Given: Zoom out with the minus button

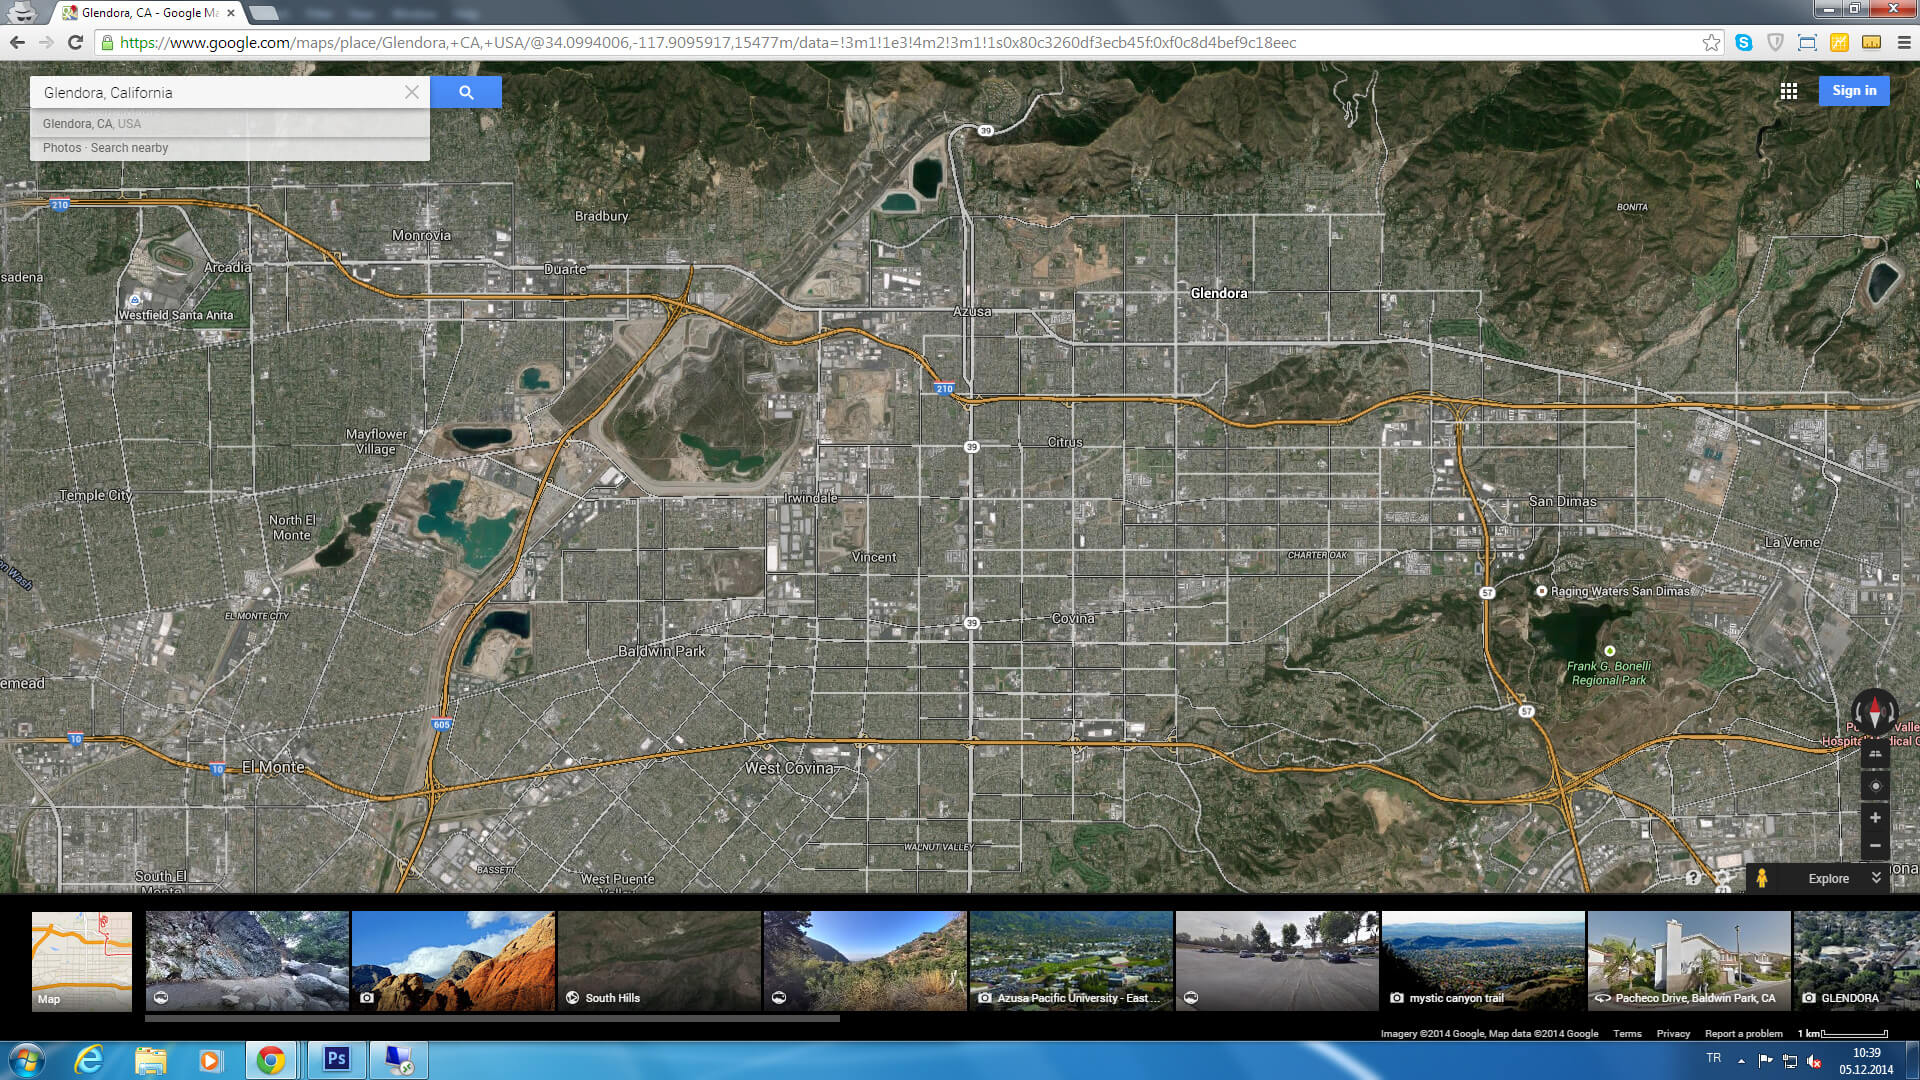Looking at the screenshot, I should 1875,846.
